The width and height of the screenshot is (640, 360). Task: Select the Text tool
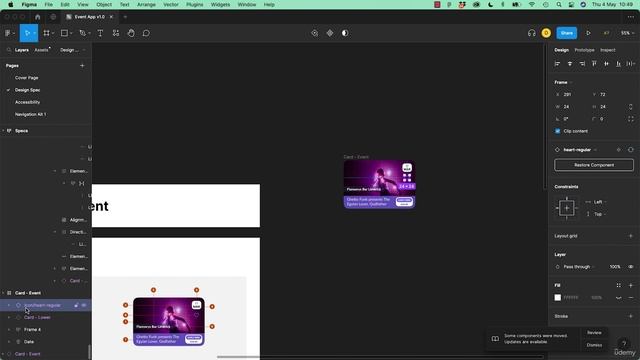pyautogui.click(x=100, y=33)
